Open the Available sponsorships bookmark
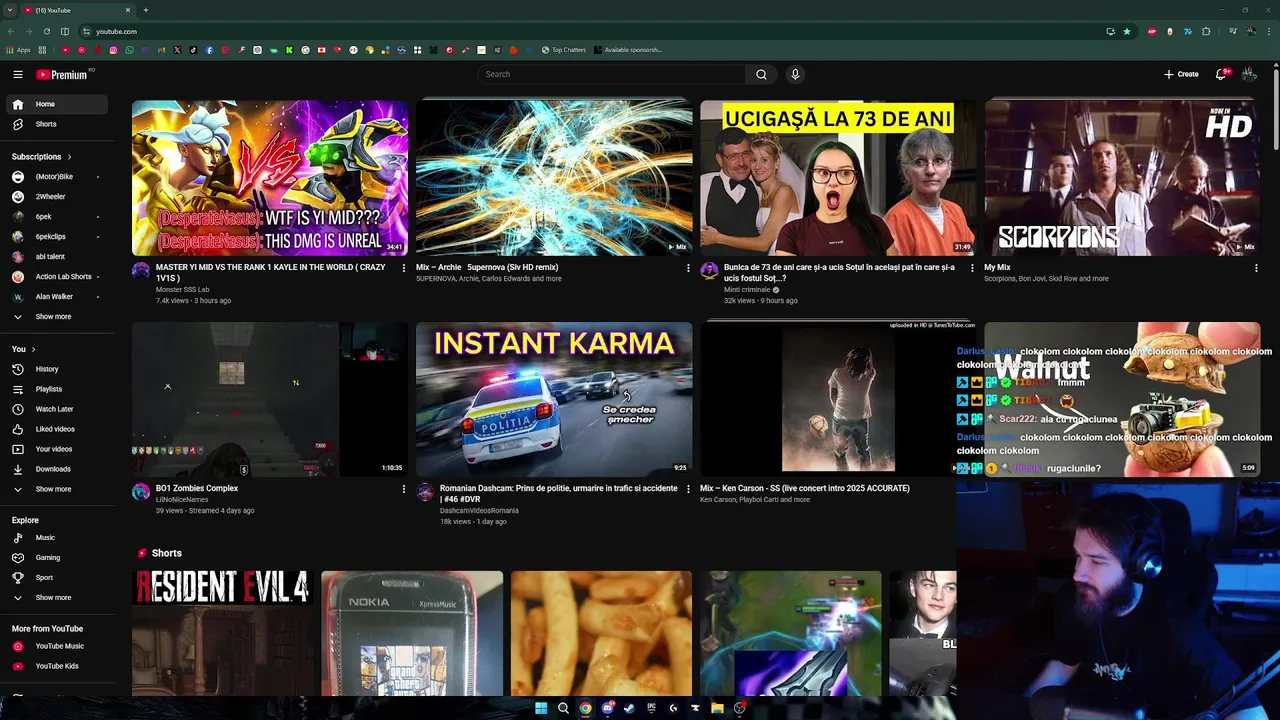 (628, 50)
